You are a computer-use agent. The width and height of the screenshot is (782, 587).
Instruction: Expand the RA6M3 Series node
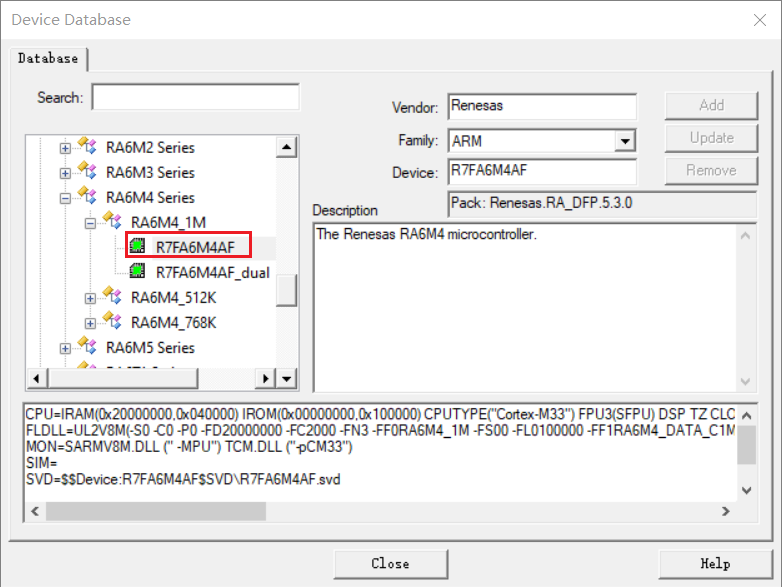pyautogui.click(x=65, y=173)
